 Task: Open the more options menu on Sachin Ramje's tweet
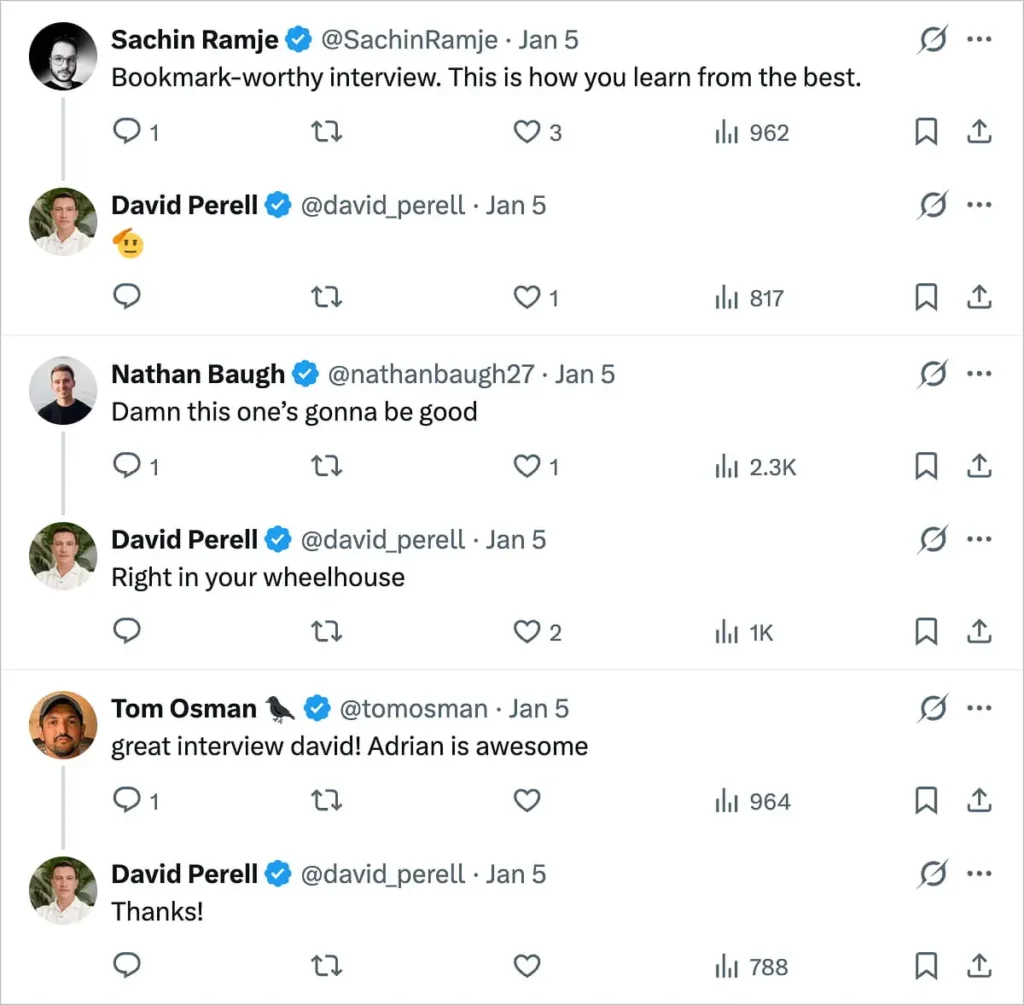pyautogui.click(x=979, y=39)
